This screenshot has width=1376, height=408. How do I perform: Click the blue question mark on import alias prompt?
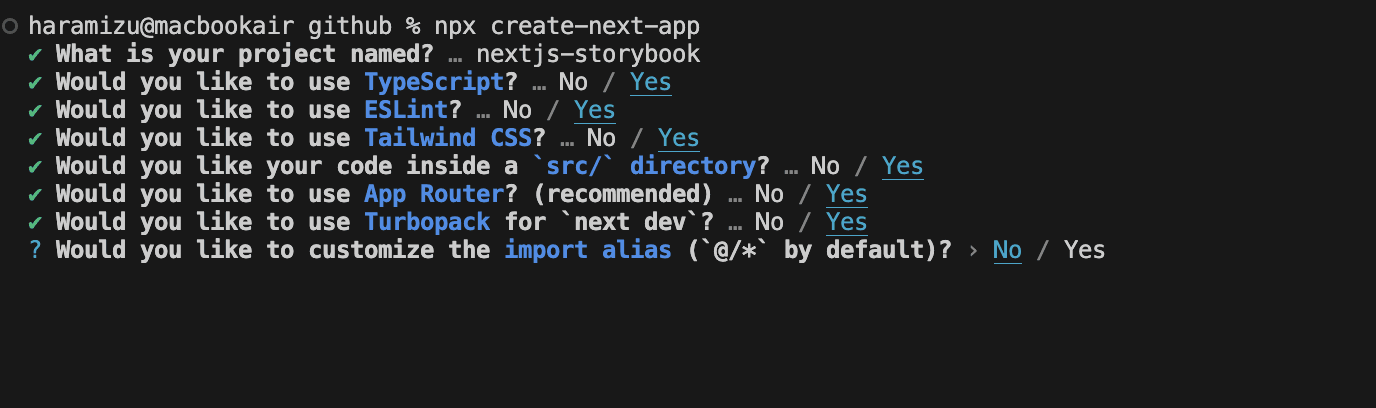[x=36, y=250]
